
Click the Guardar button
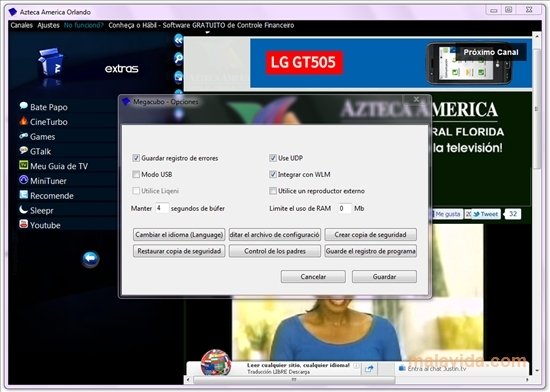pos(384,277)
